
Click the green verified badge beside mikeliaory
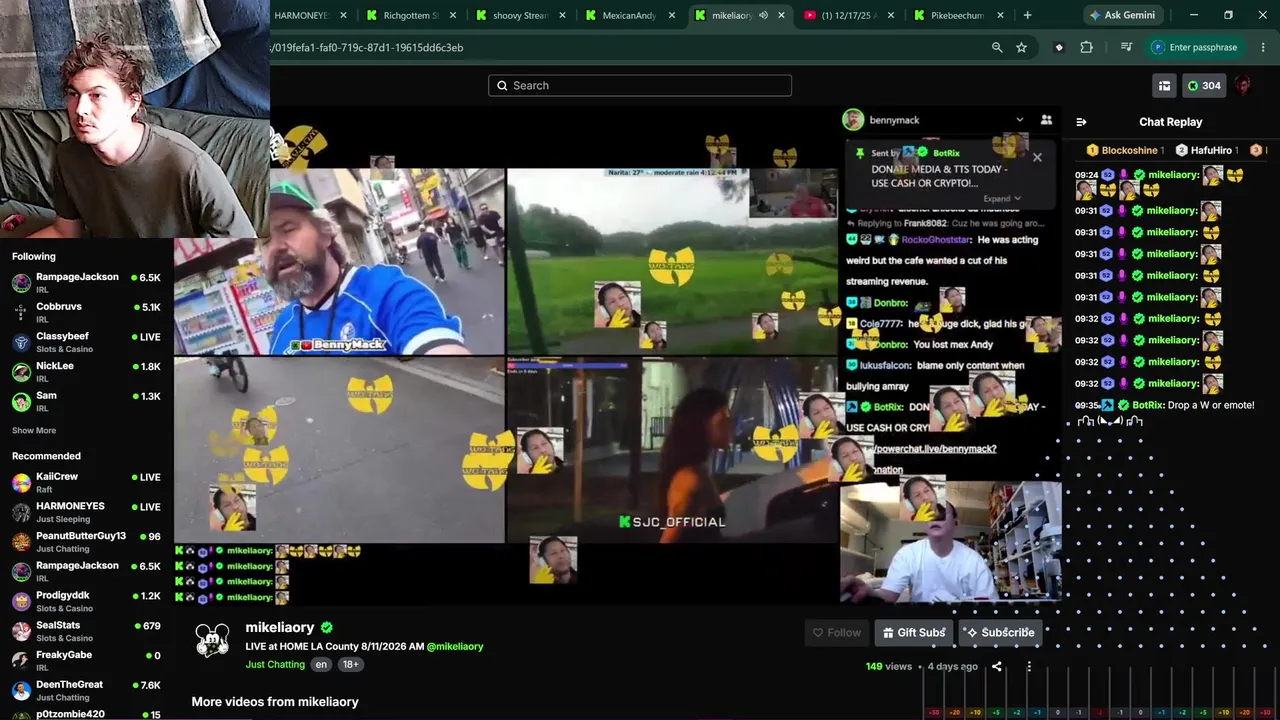click(326, 628)
